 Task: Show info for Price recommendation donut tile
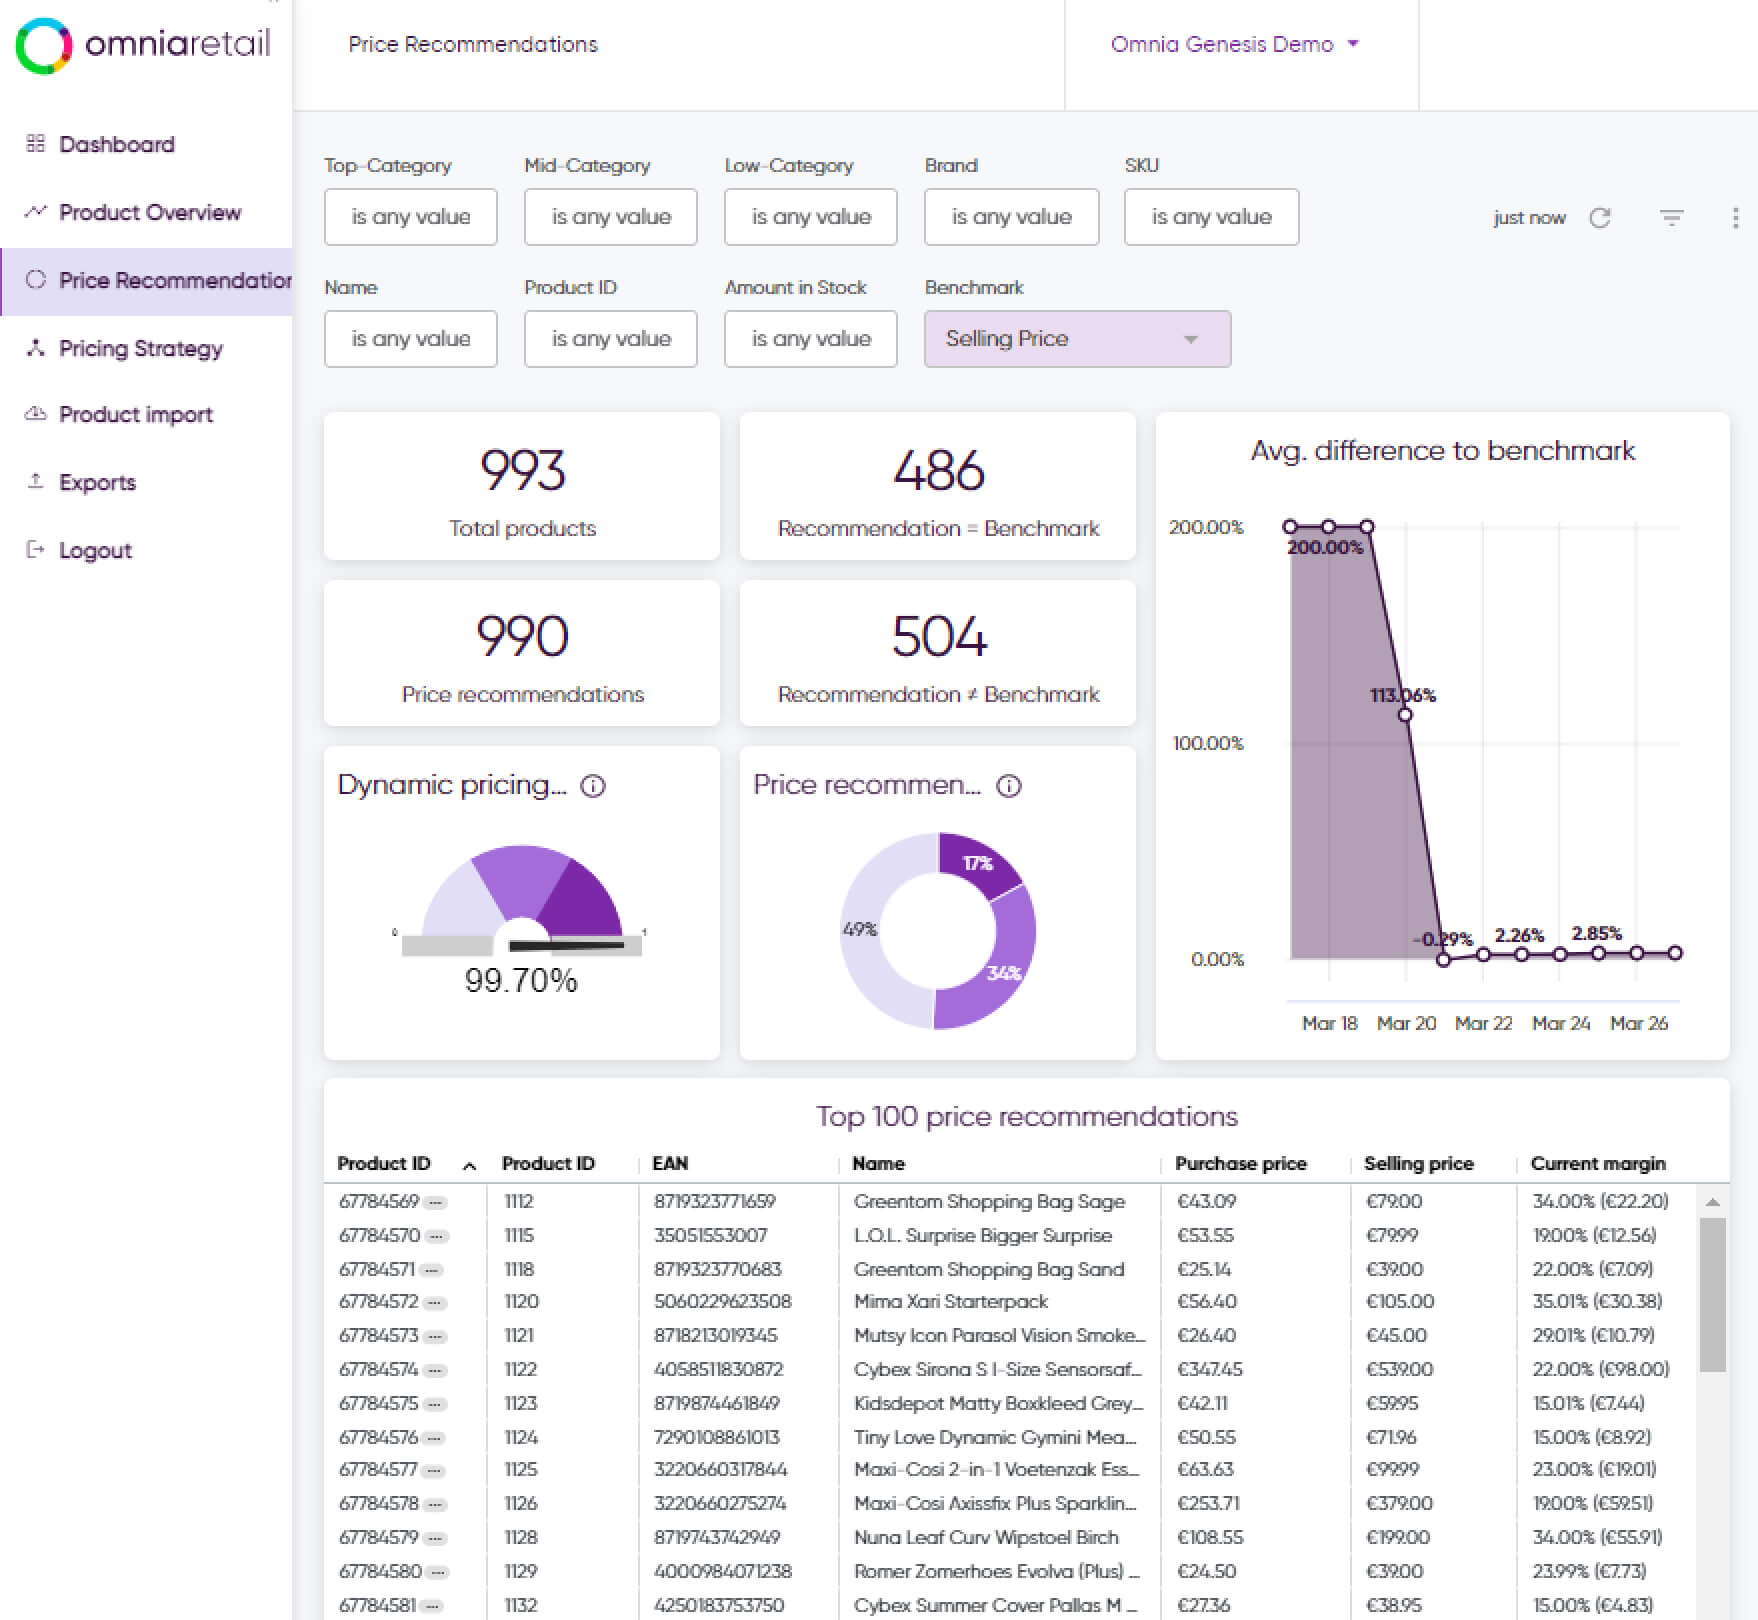point(1009,786)
